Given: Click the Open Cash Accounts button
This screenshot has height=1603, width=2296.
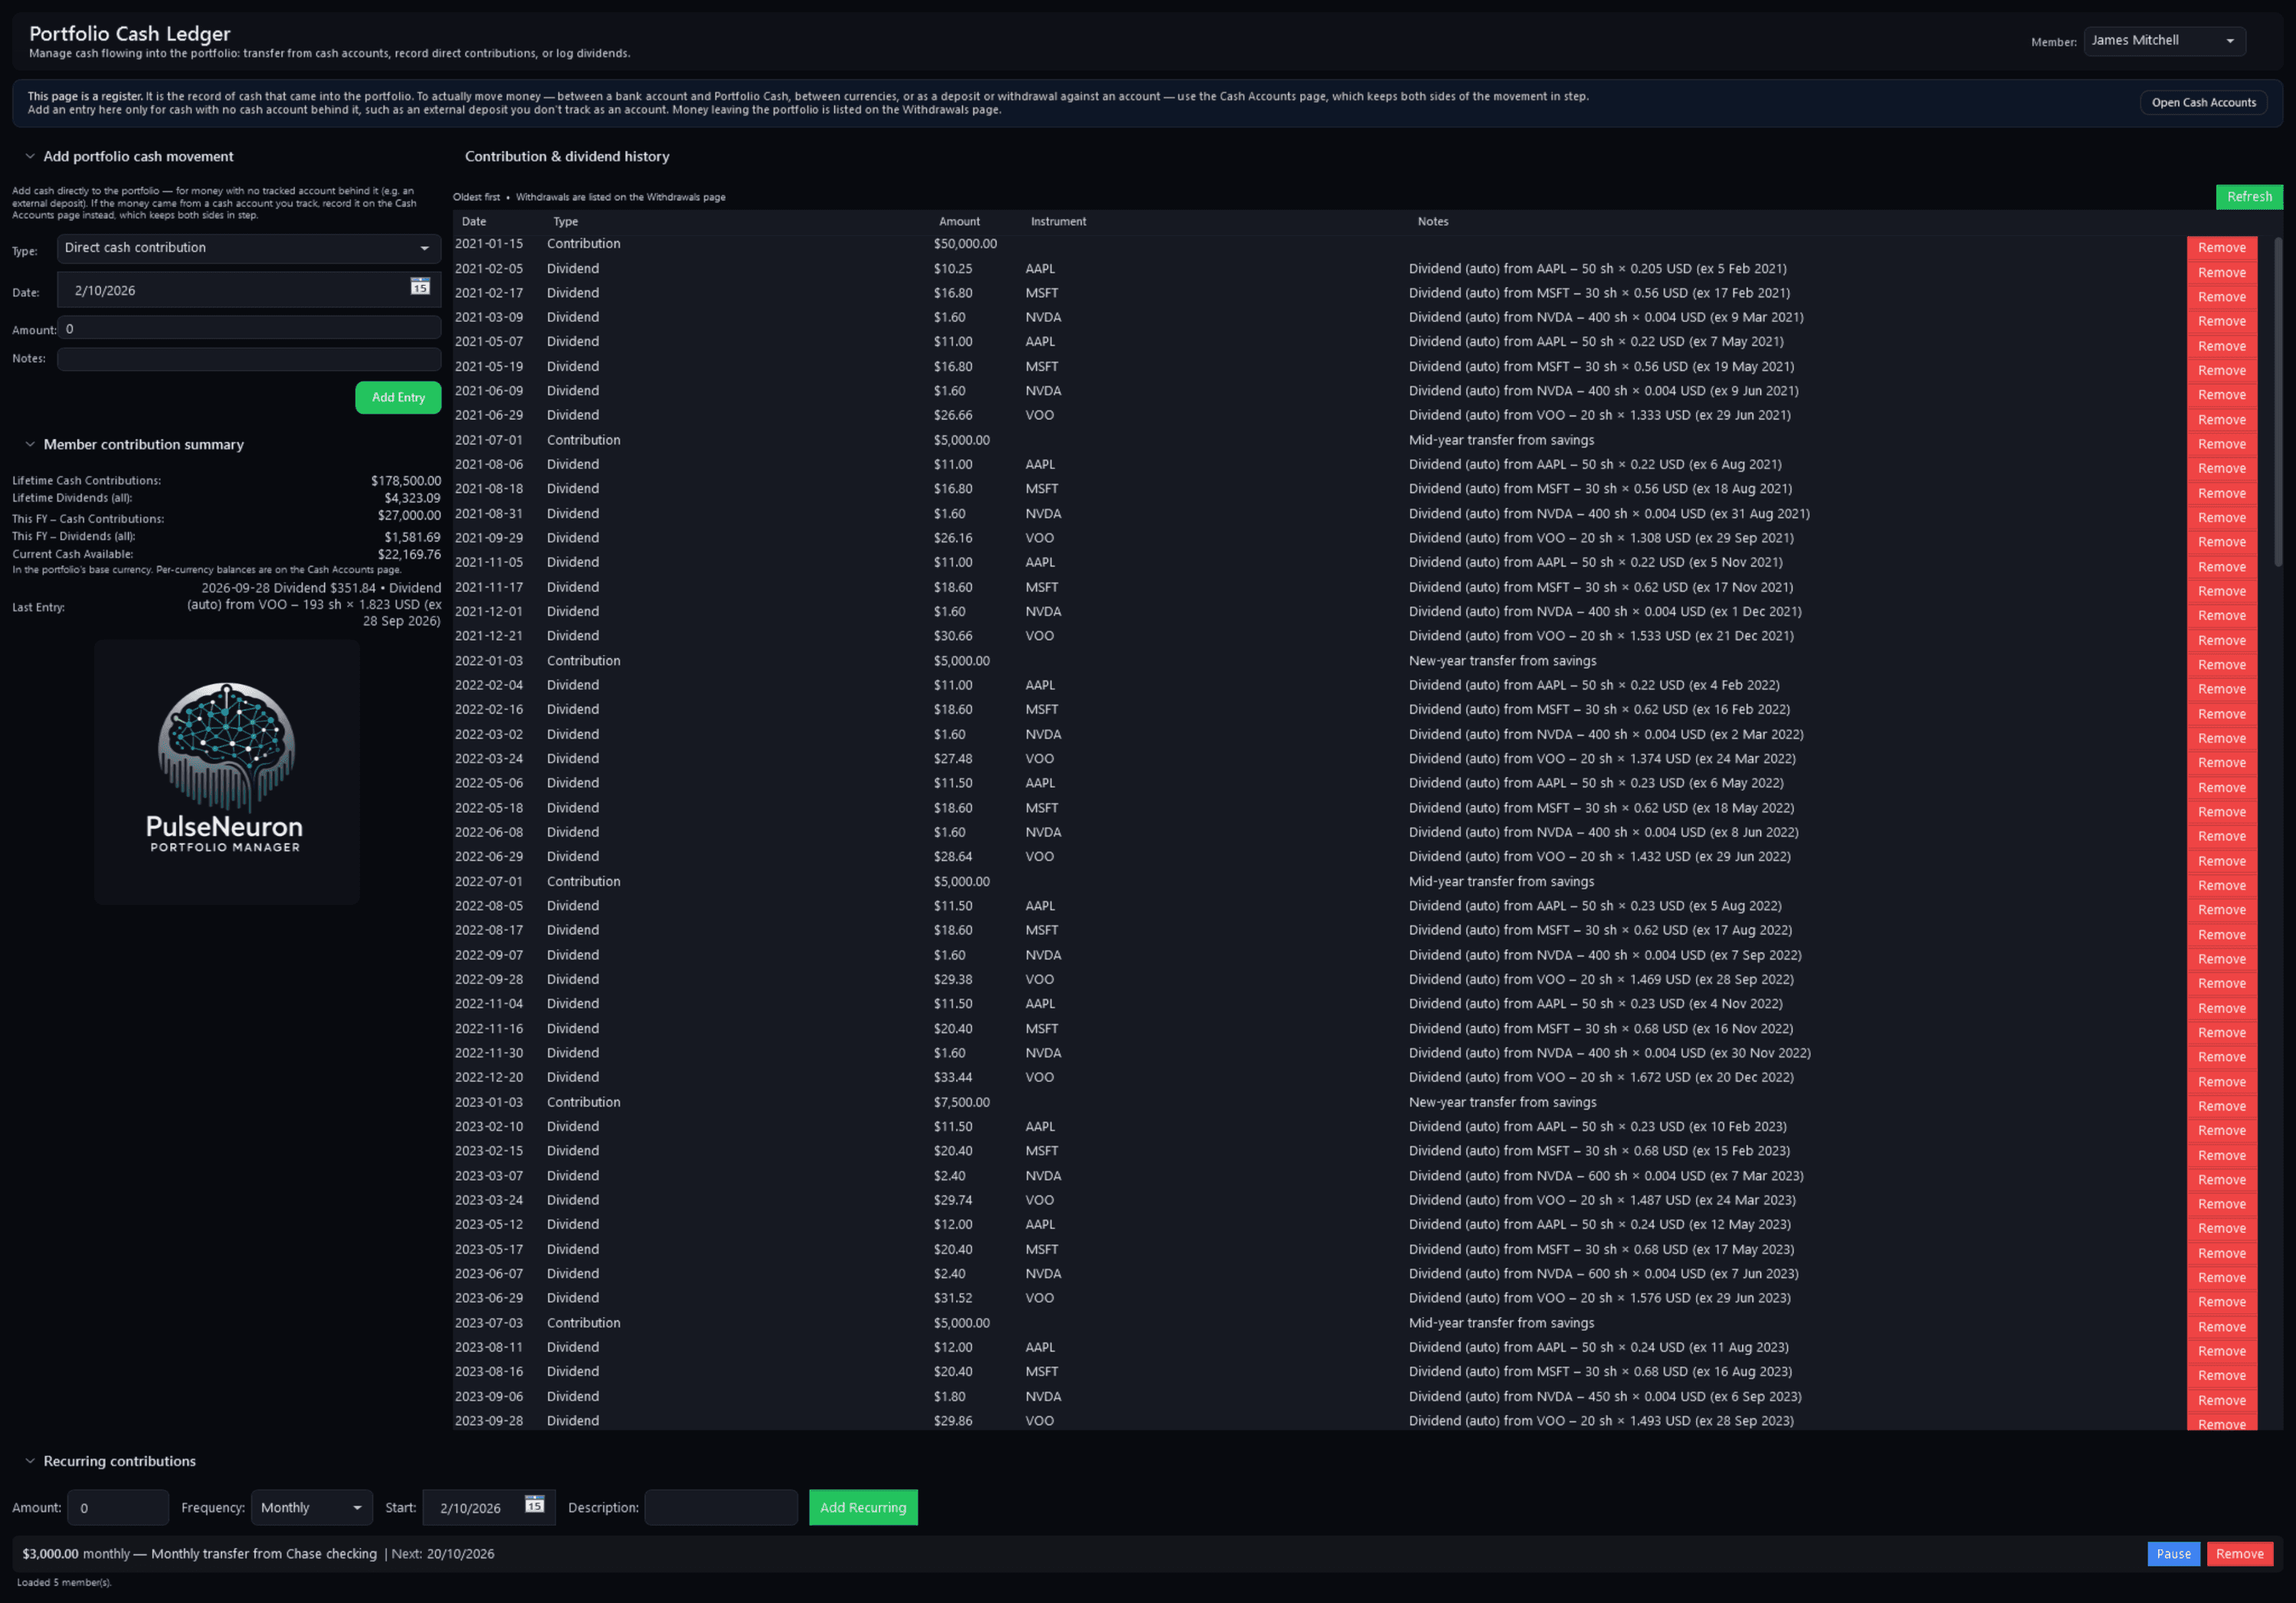Looking at the screenshot, I should [x=2203, y=103].
